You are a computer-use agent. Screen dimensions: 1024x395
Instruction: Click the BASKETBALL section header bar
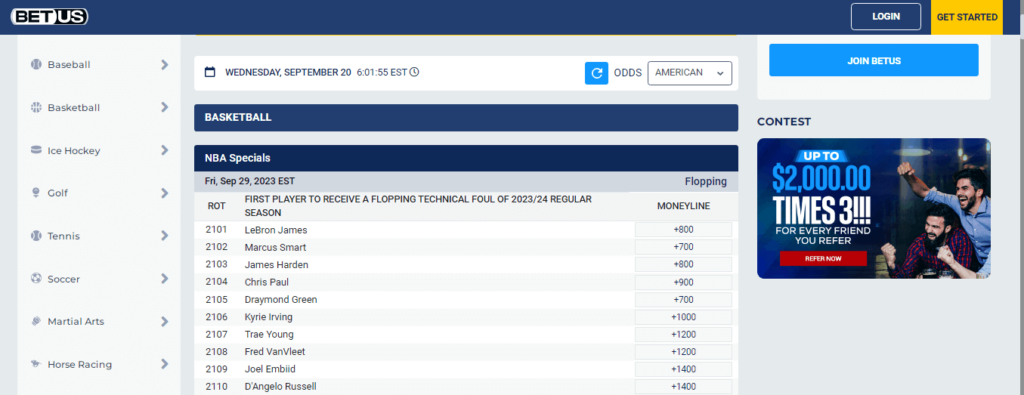466,118
